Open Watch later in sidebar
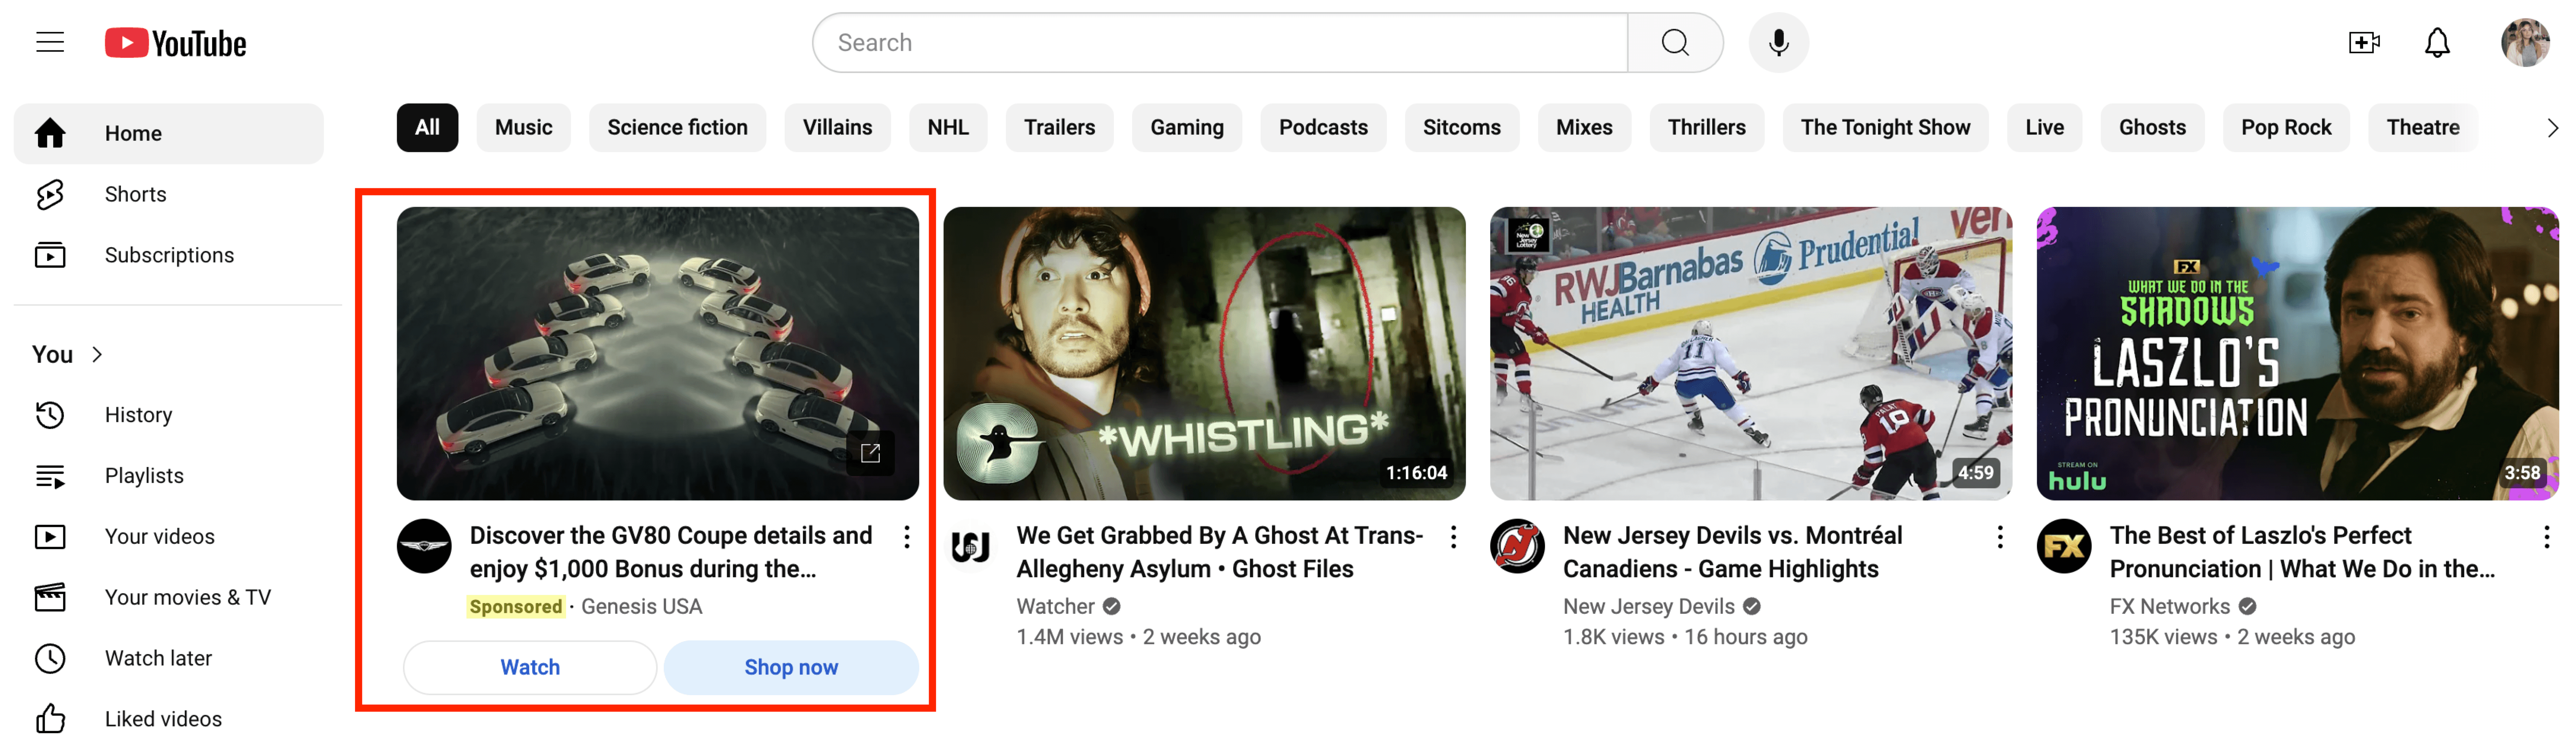This screenshot has height=756, width=2576. click(x=158, y=658)
